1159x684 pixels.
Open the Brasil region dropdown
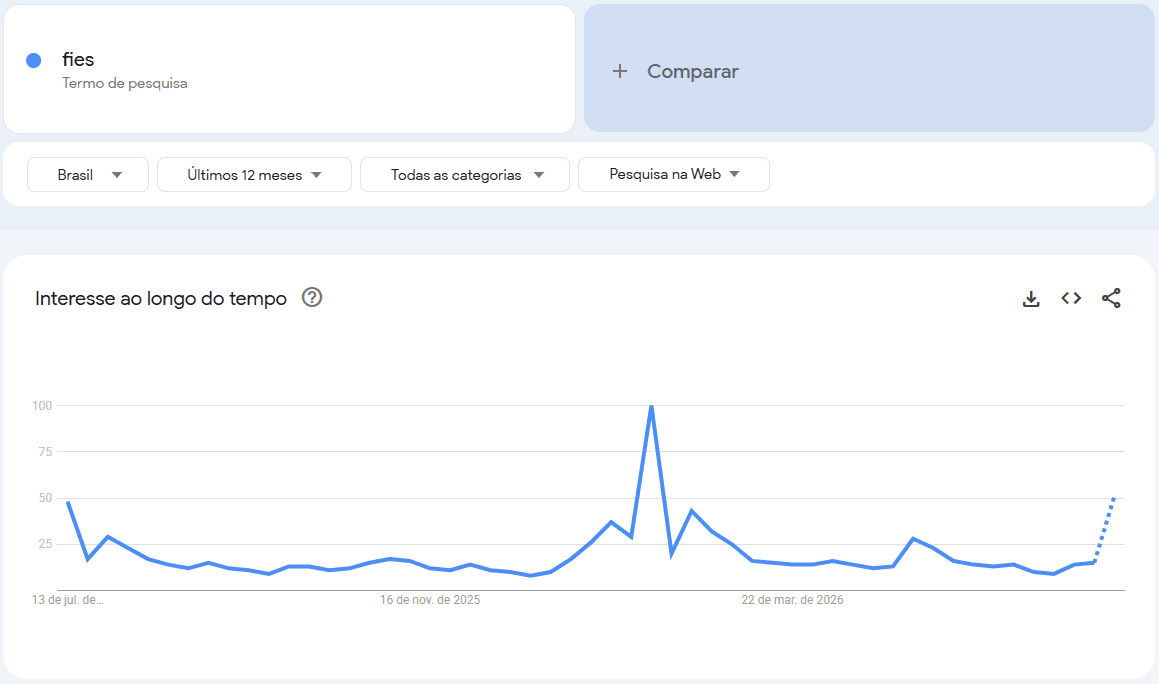point(88,175)
